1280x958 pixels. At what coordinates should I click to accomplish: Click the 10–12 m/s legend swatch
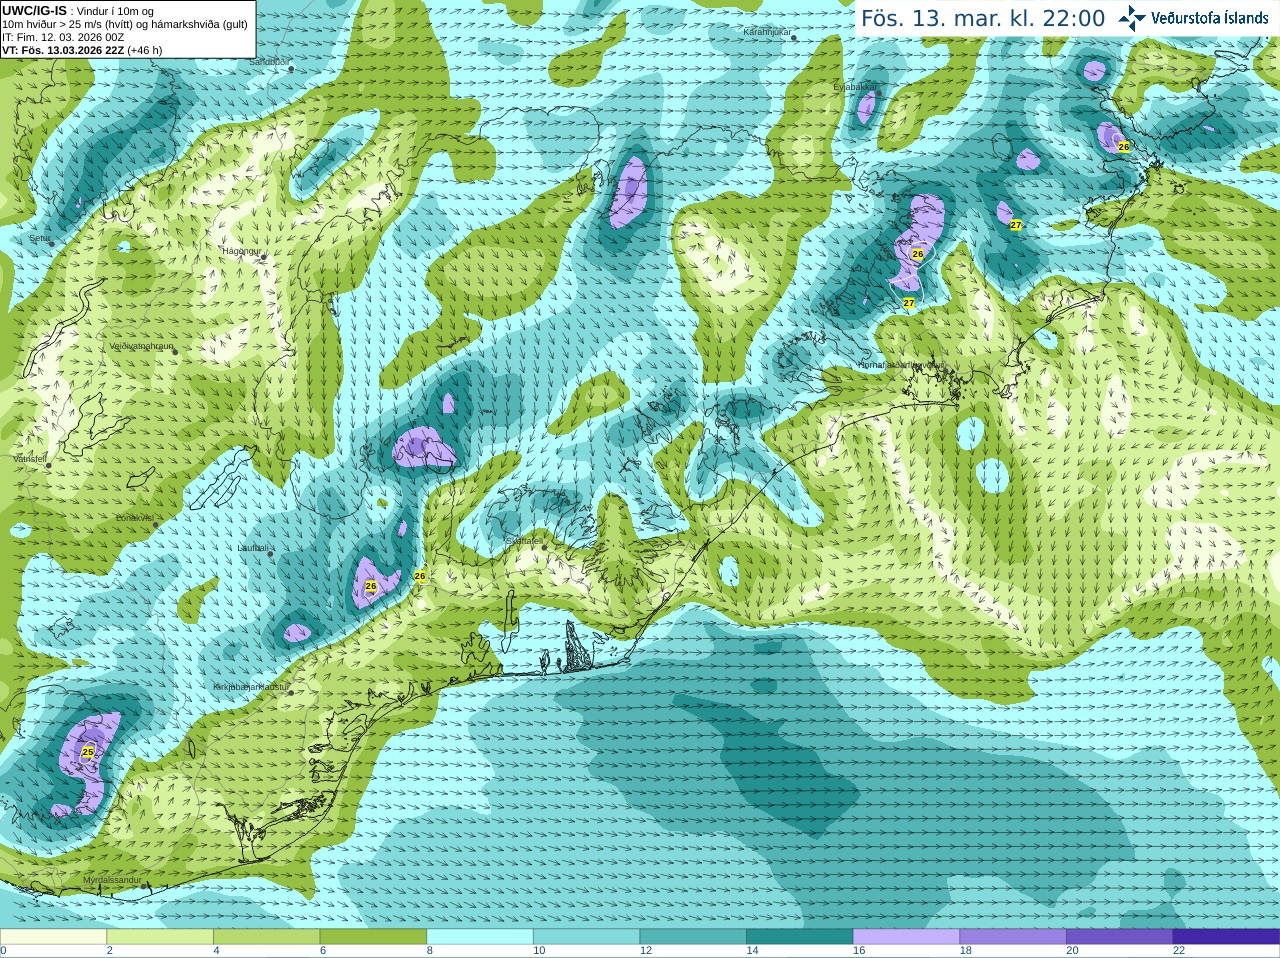(586, 936)
